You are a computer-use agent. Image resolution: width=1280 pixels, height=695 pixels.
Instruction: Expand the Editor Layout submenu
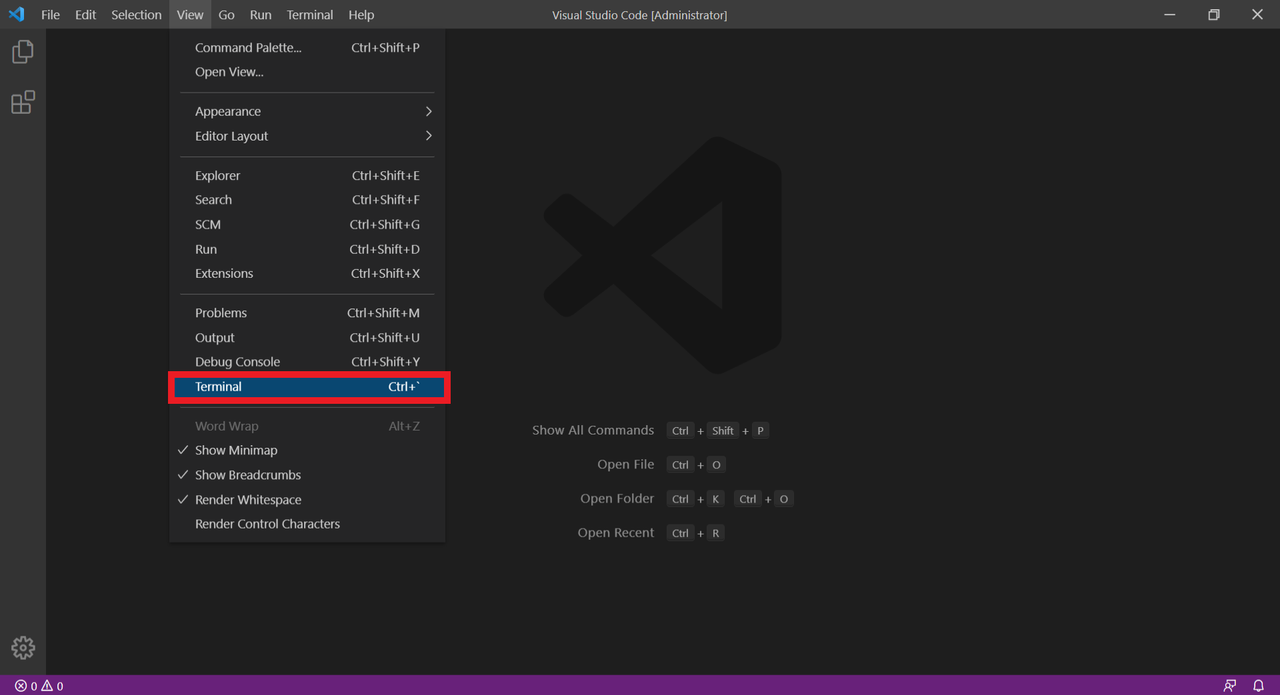[307, 136]
